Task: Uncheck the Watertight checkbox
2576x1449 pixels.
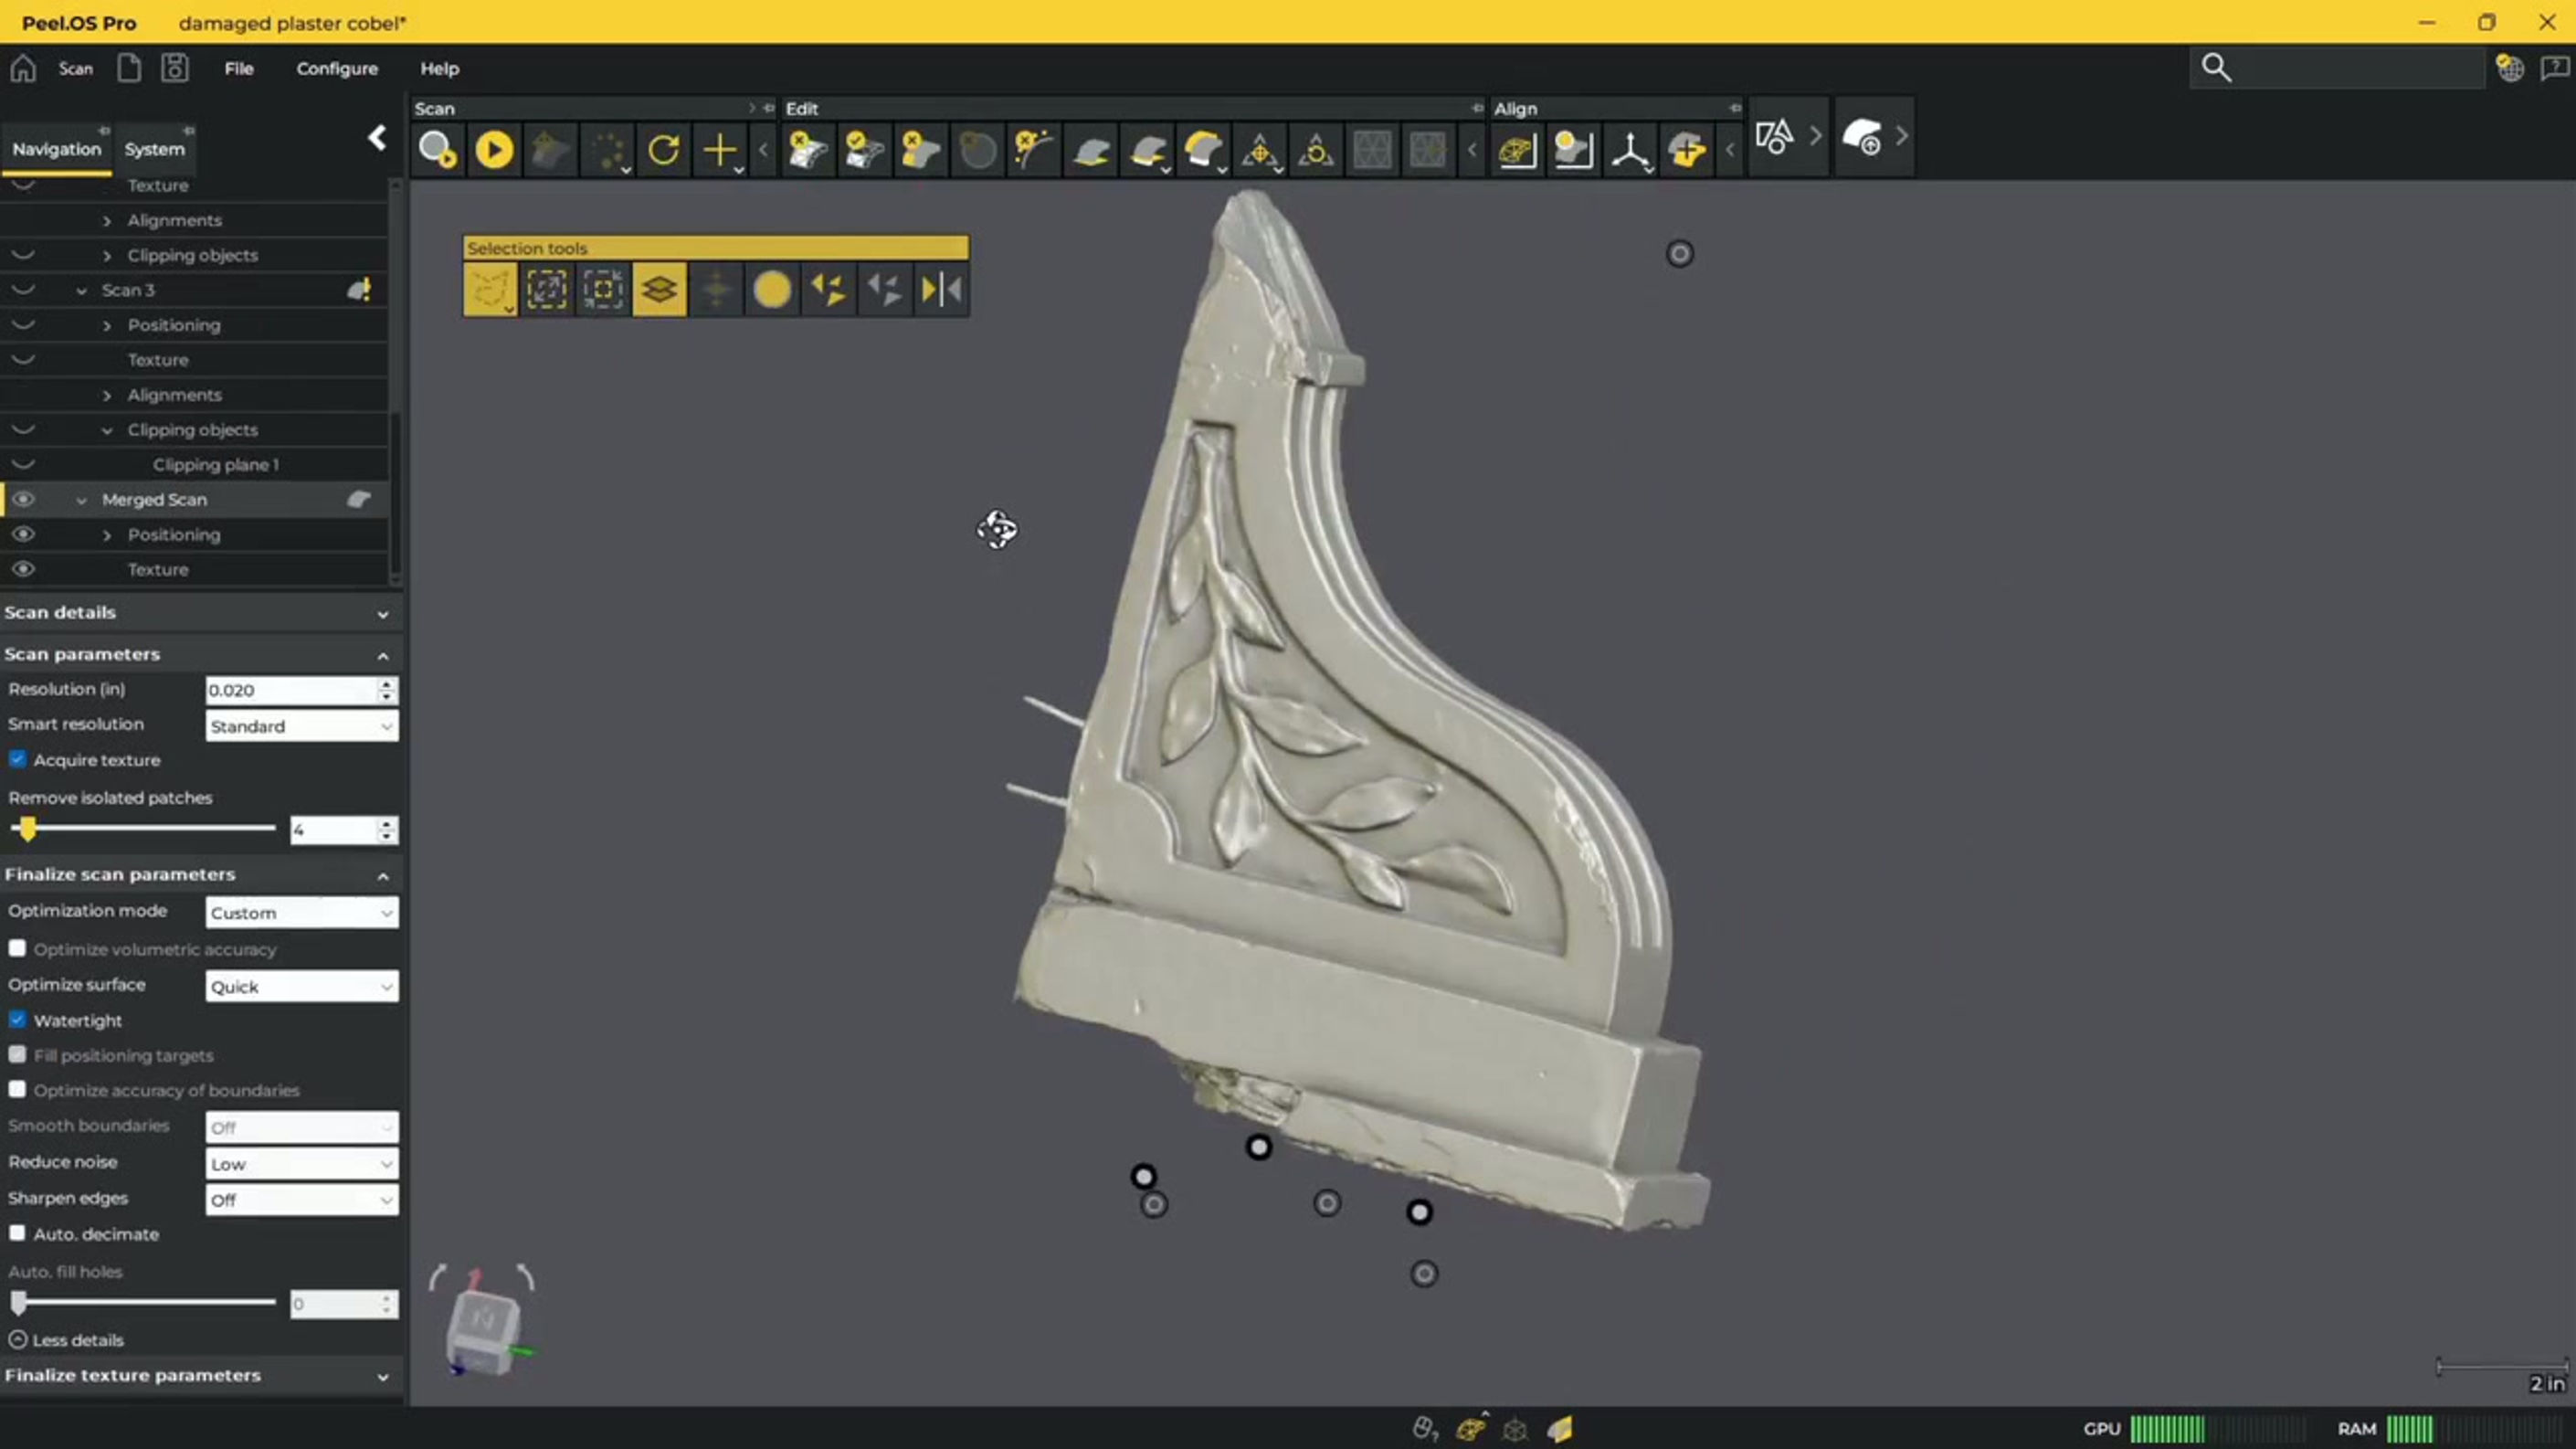Action: pos(17,1019)
